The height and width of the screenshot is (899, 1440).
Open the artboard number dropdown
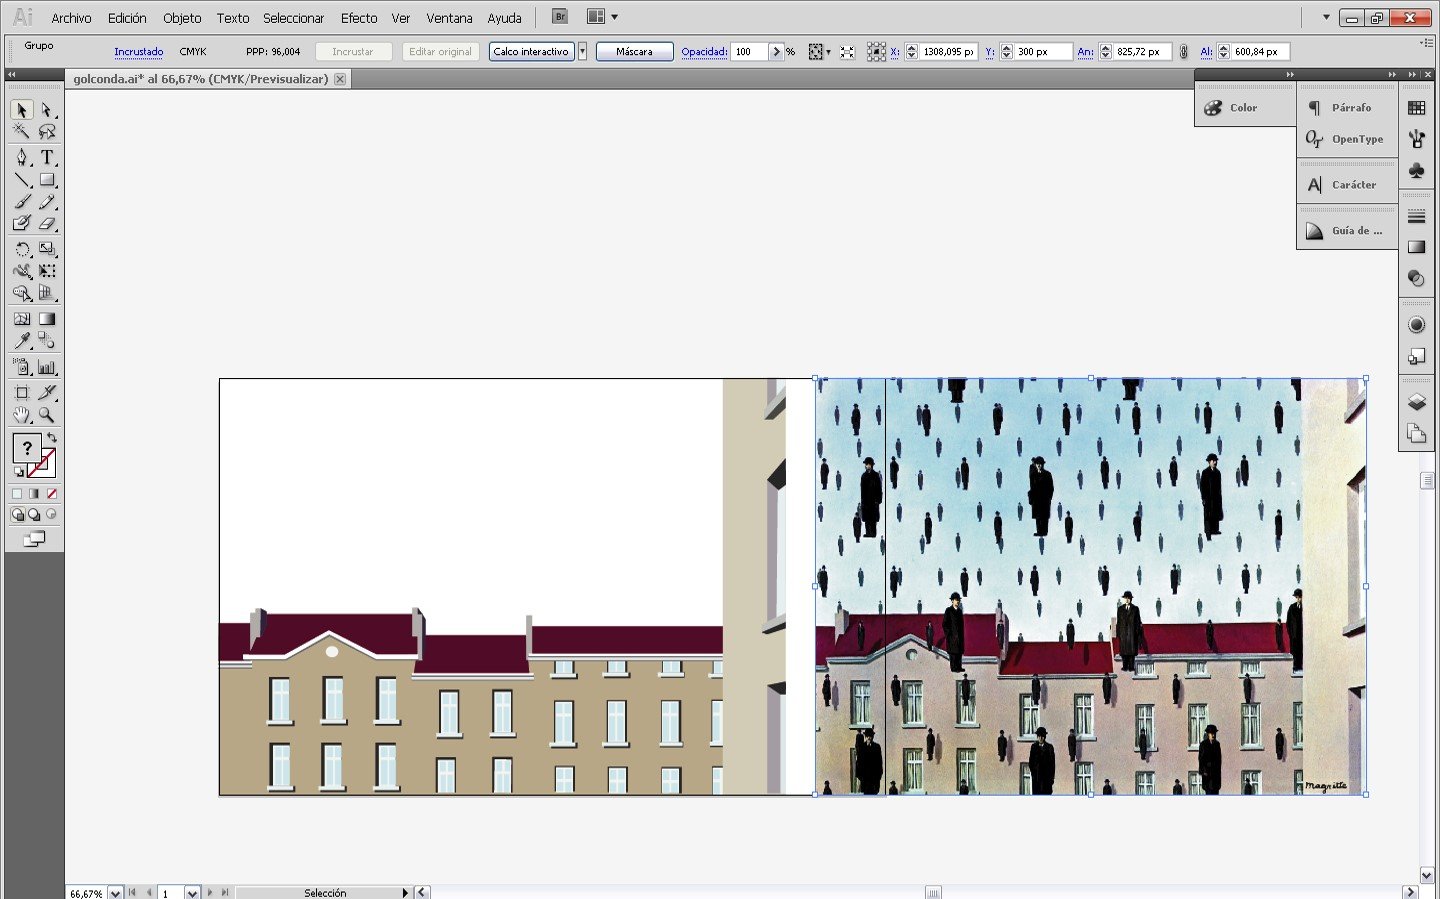pyautogui.click(x=192, y=893)
